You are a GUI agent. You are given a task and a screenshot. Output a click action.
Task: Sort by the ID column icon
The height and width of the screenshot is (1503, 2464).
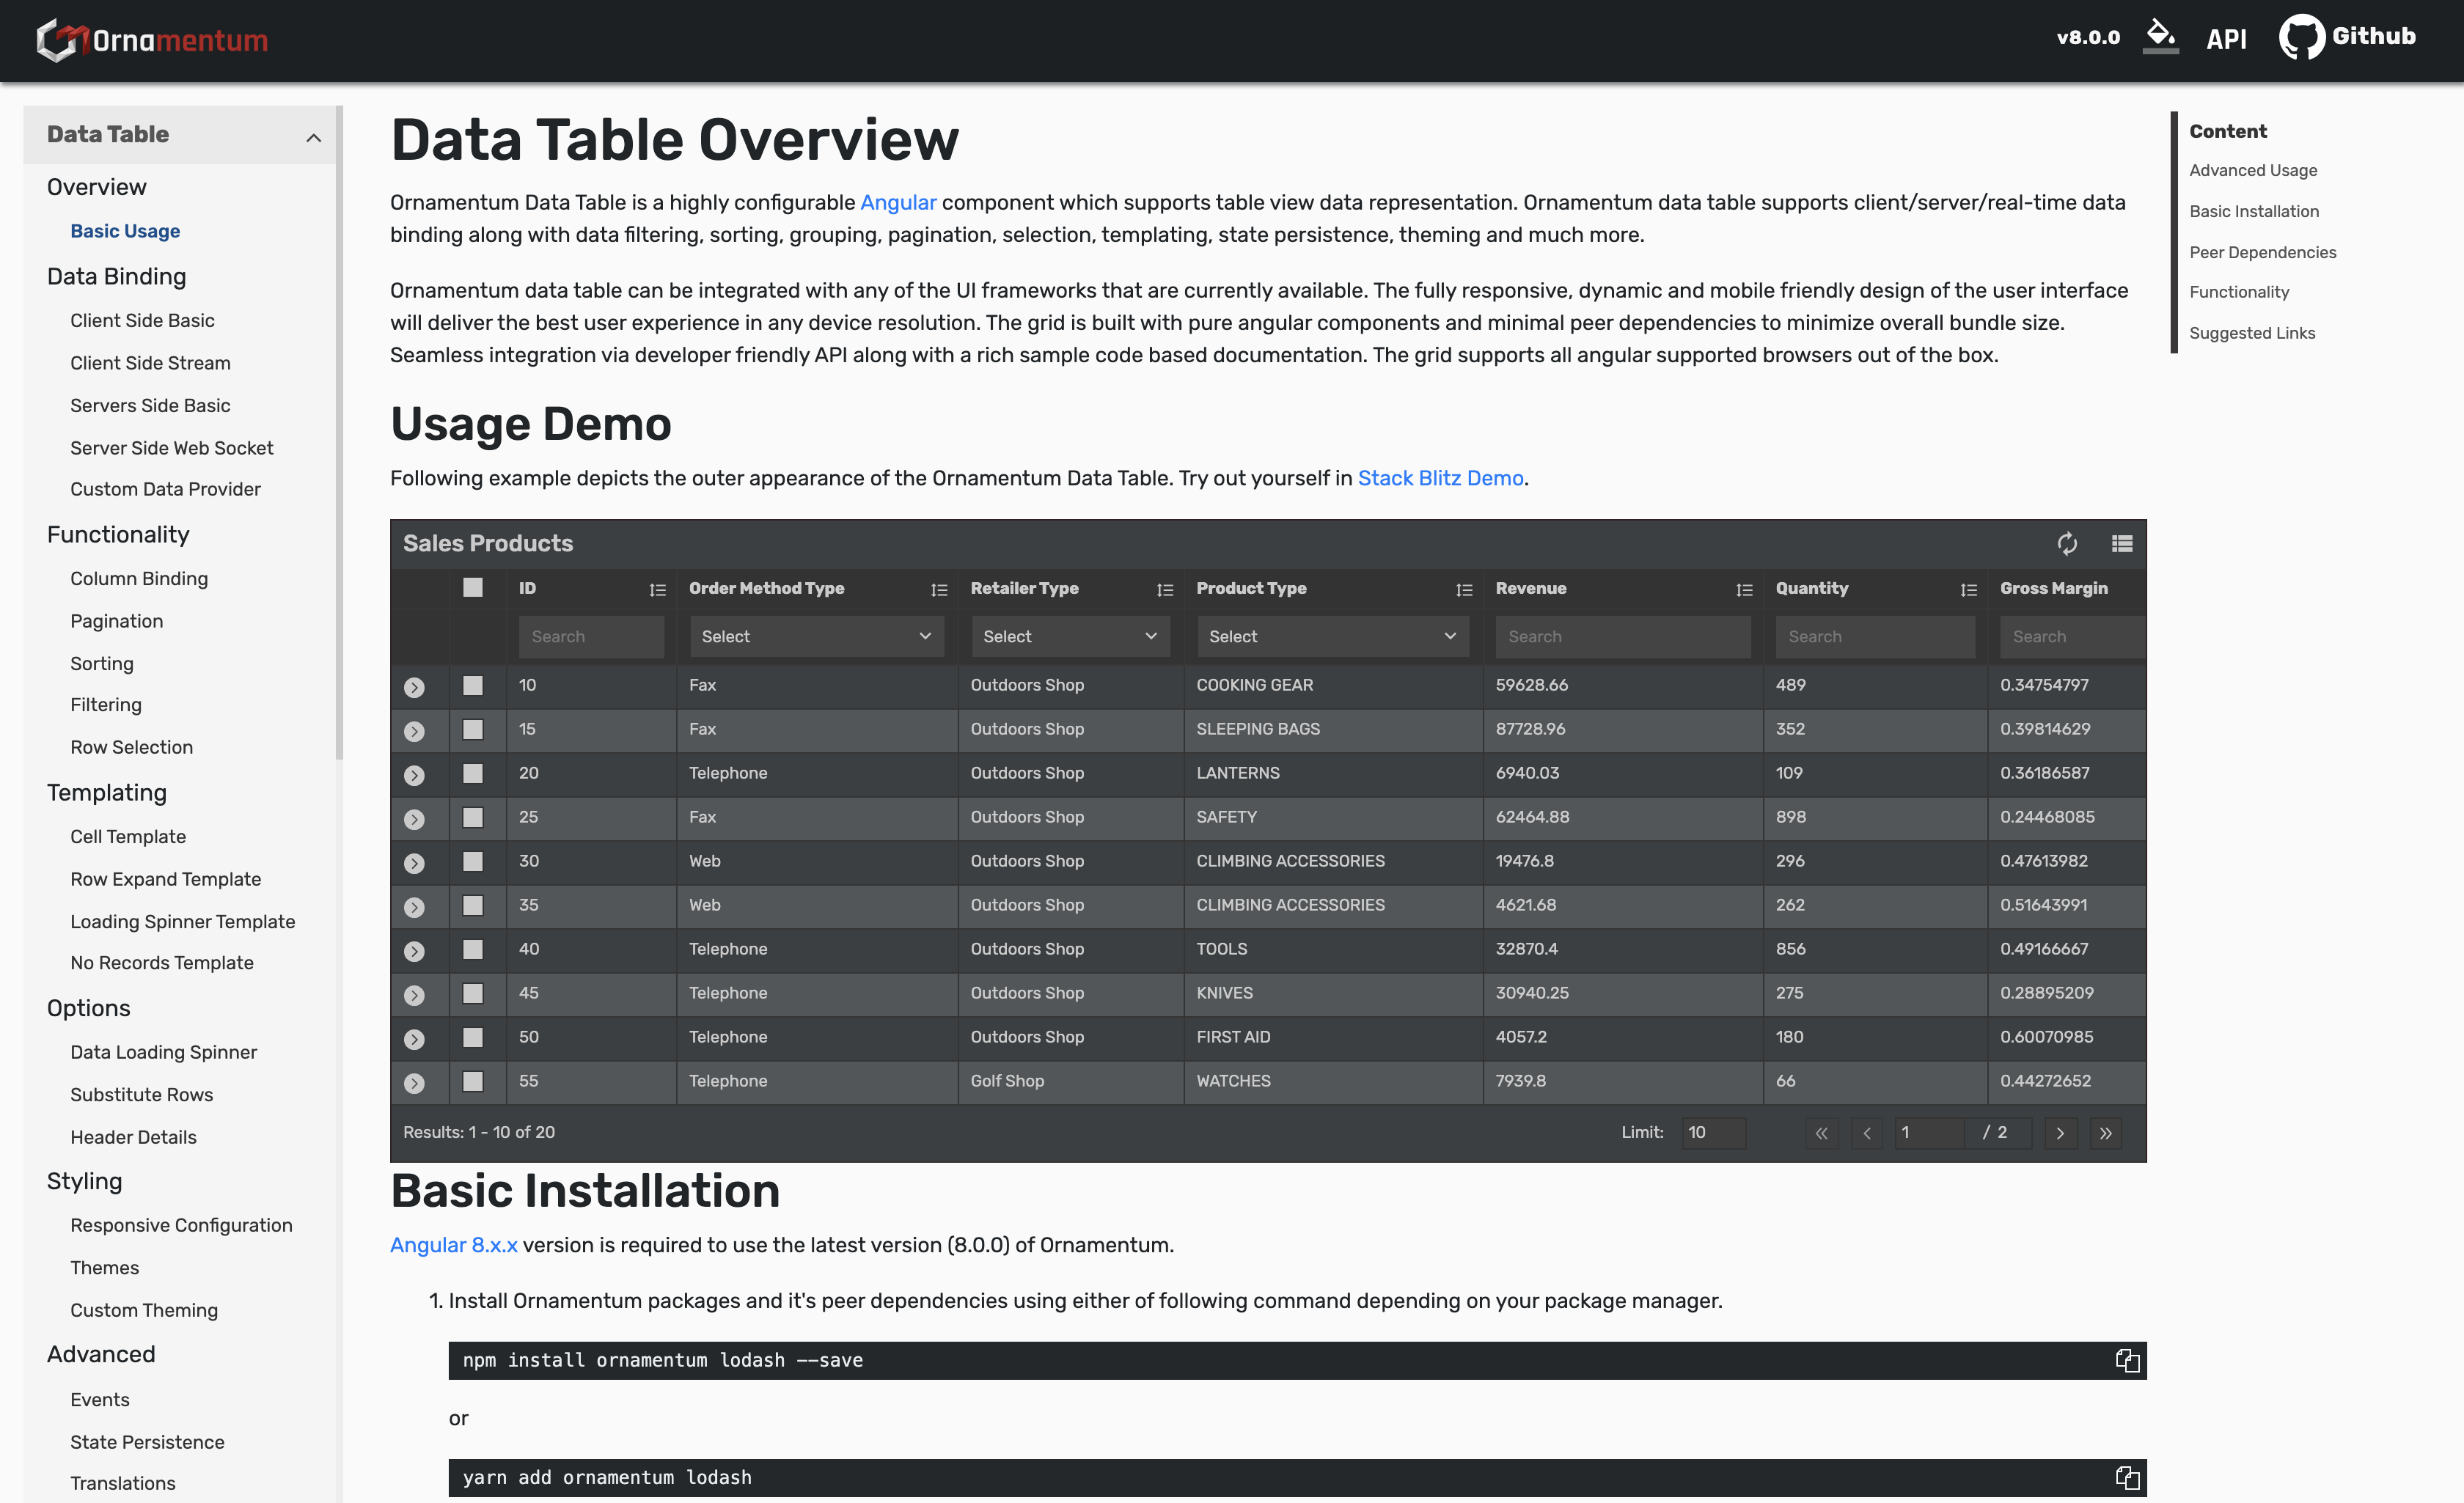point(657,590)
